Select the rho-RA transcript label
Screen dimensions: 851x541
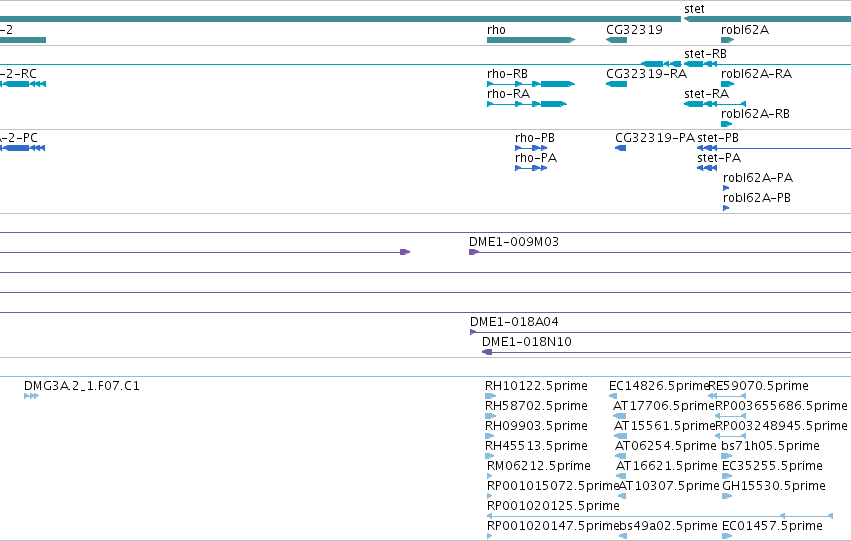tap(509, 94)
